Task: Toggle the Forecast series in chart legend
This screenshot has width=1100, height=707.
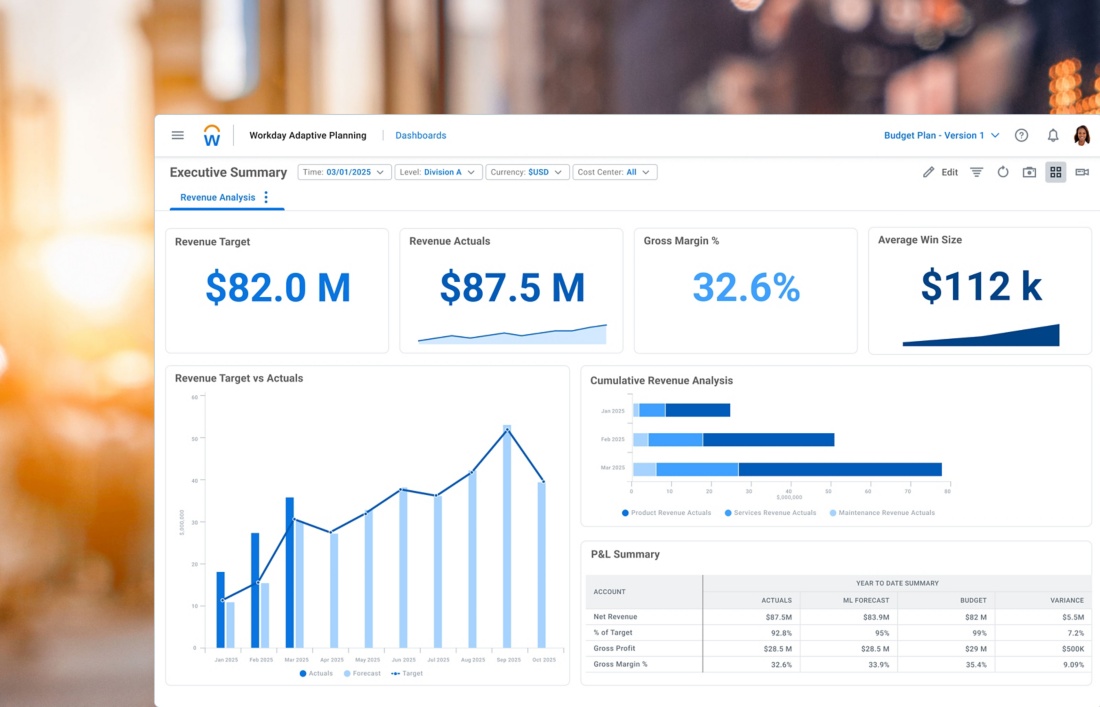Action: (362, 673)
